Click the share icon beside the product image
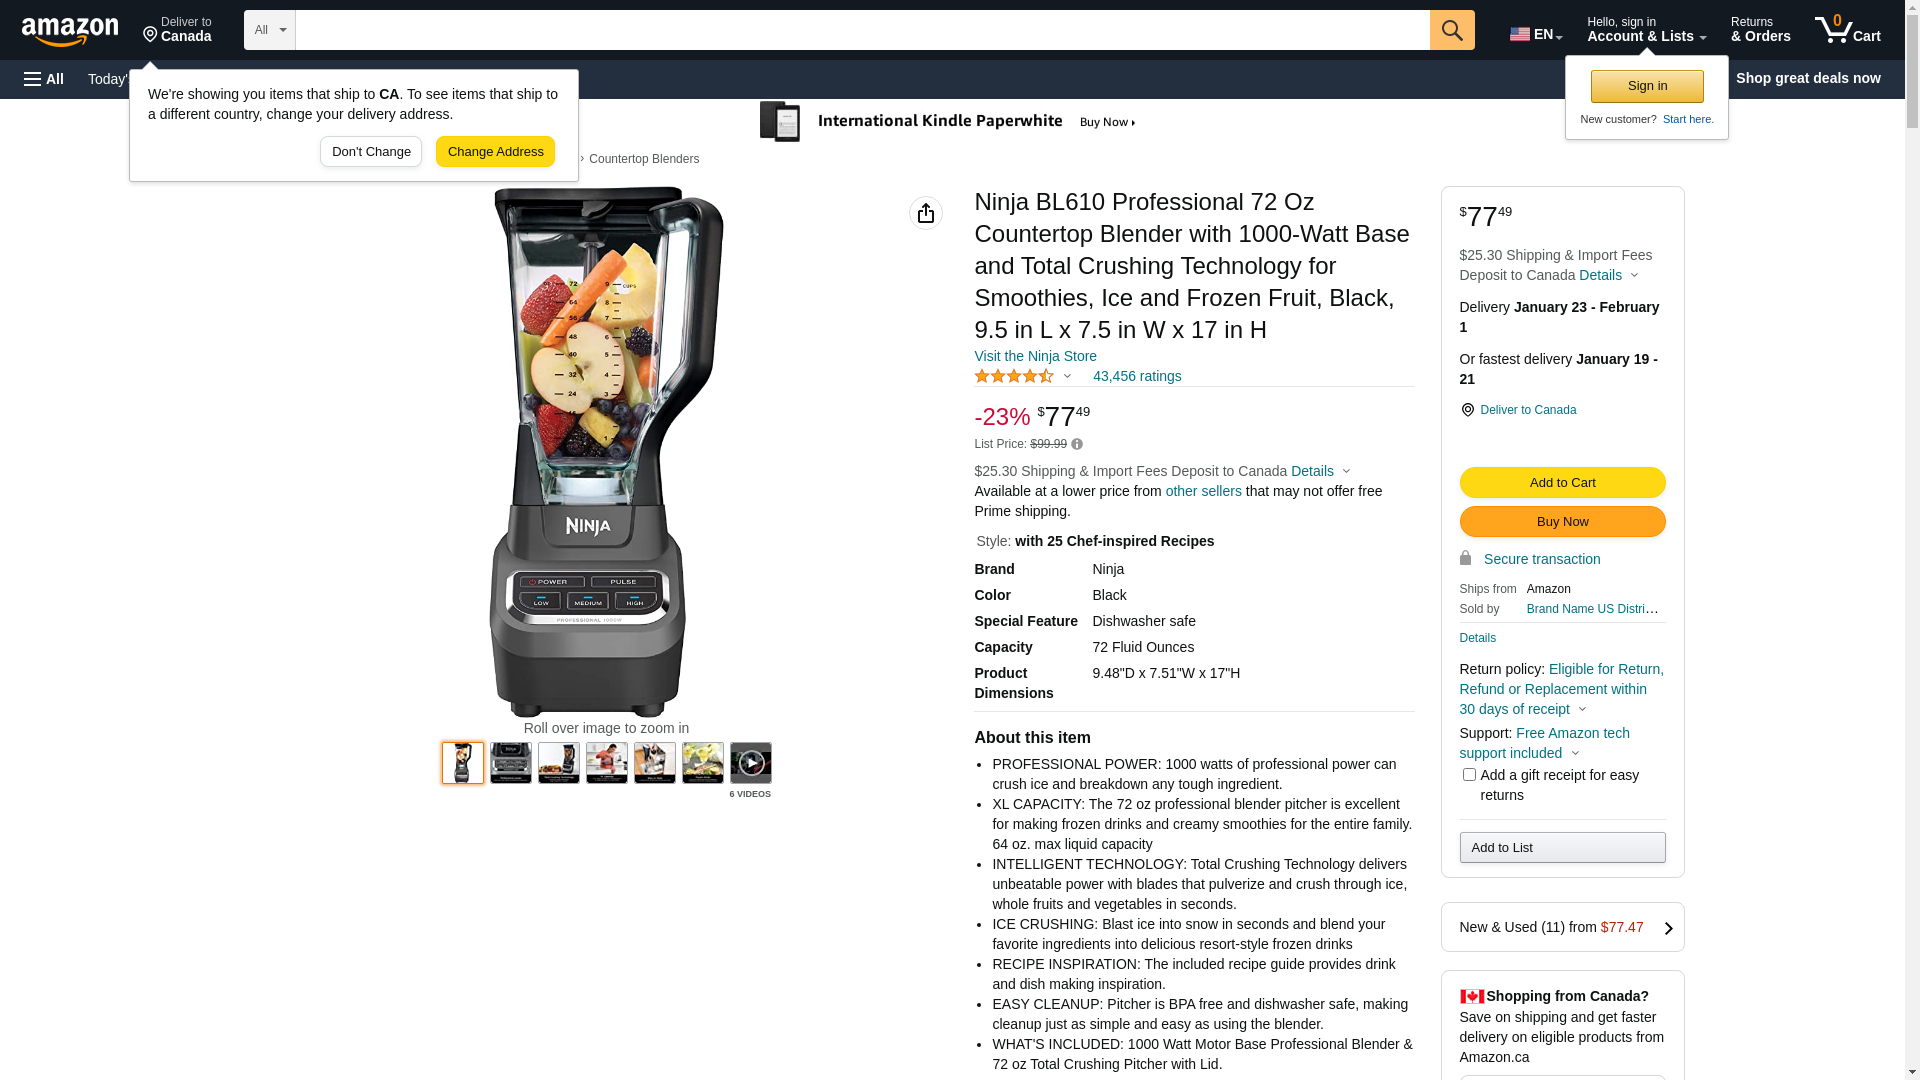The width and height of the screenshot is (1920, 1080). click(925, 213)
